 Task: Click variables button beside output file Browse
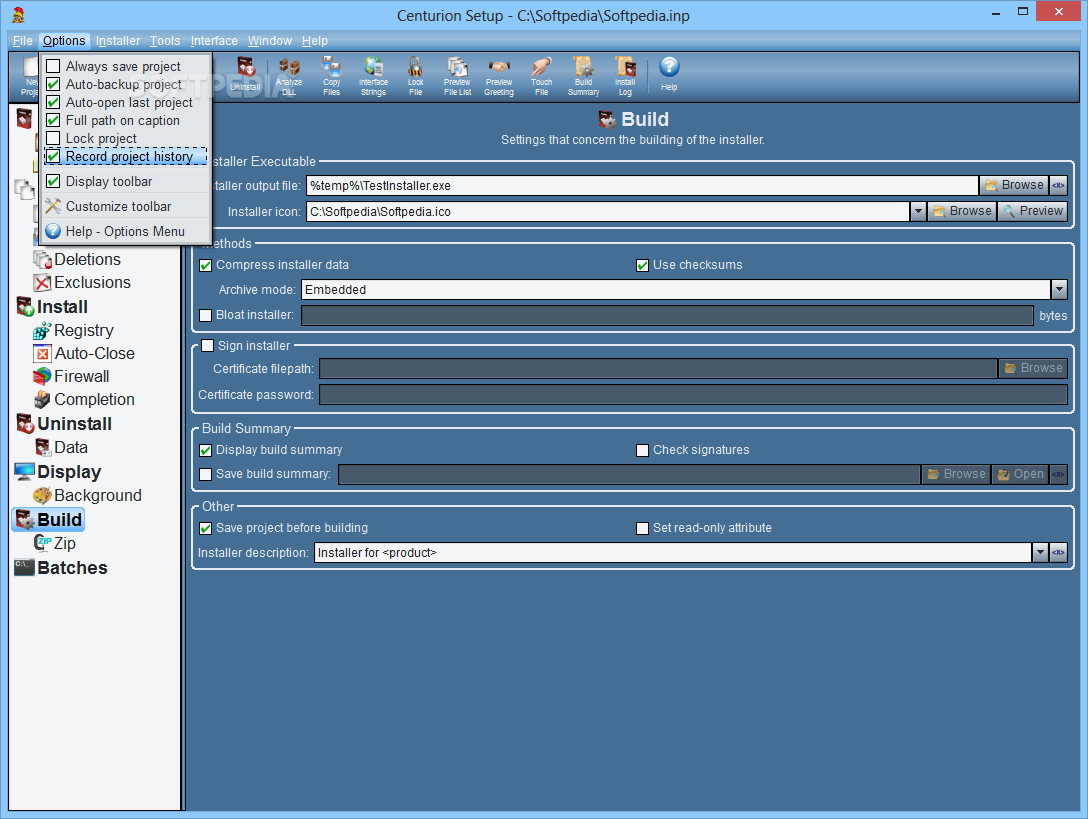1058,185
